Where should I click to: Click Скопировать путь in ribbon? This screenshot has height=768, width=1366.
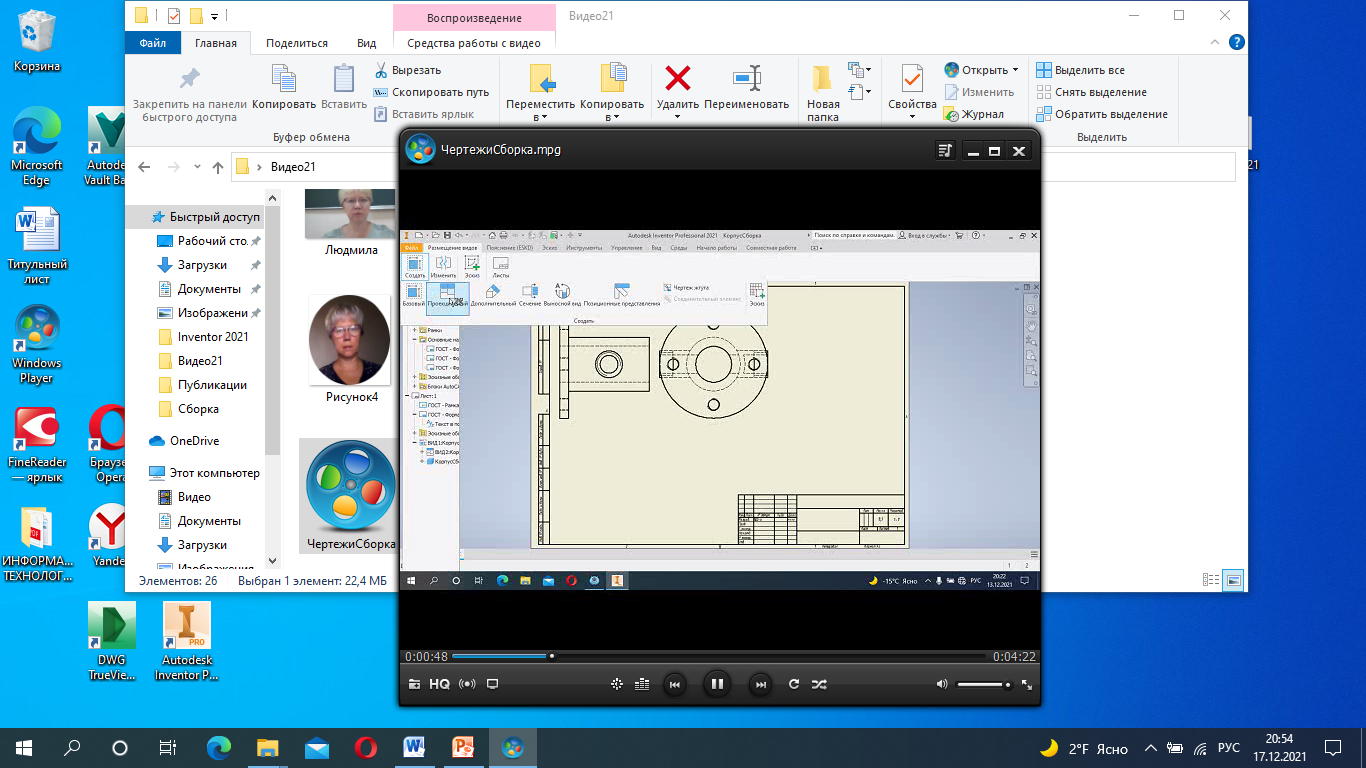[x=431, y=92]
